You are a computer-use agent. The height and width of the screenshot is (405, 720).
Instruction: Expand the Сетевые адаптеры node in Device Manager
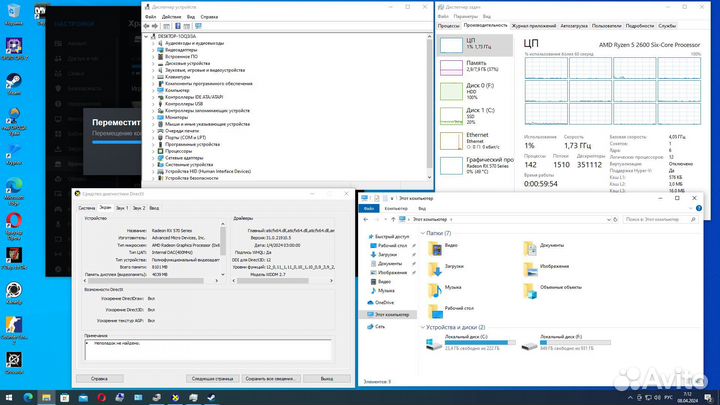(153, 158)
